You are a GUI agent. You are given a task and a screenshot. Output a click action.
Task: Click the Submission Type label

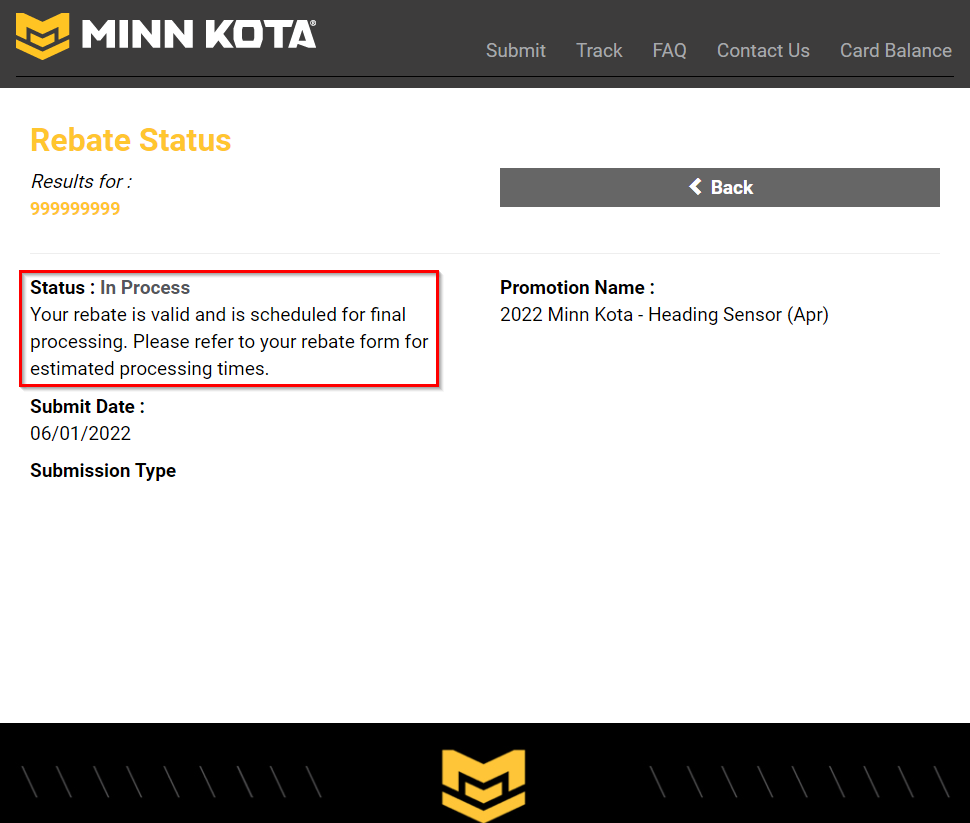coord(103,471)
